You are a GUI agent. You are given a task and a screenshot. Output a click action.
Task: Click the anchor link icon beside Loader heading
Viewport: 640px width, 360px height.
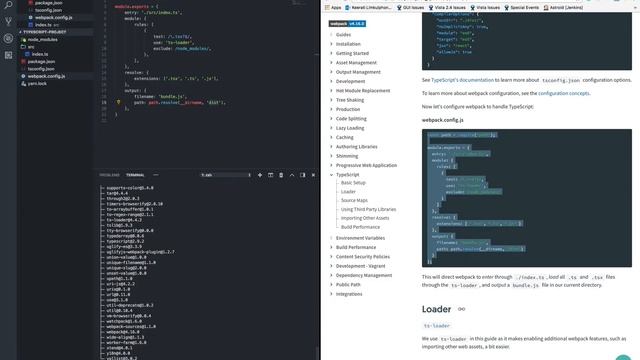(x=461, y=309)
